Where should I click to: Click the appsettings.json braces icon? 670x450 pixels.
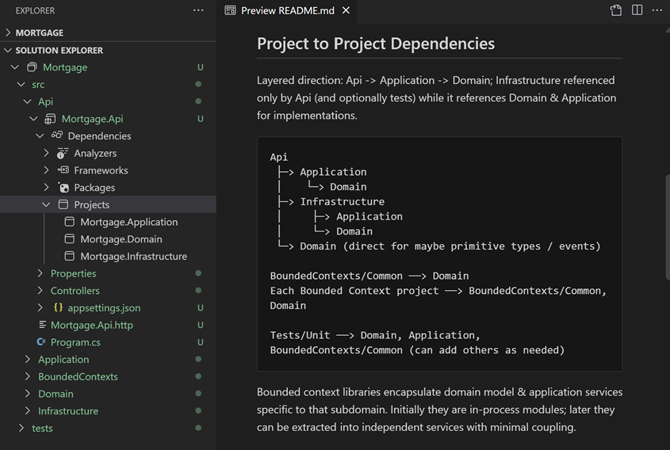pos(58,308)
